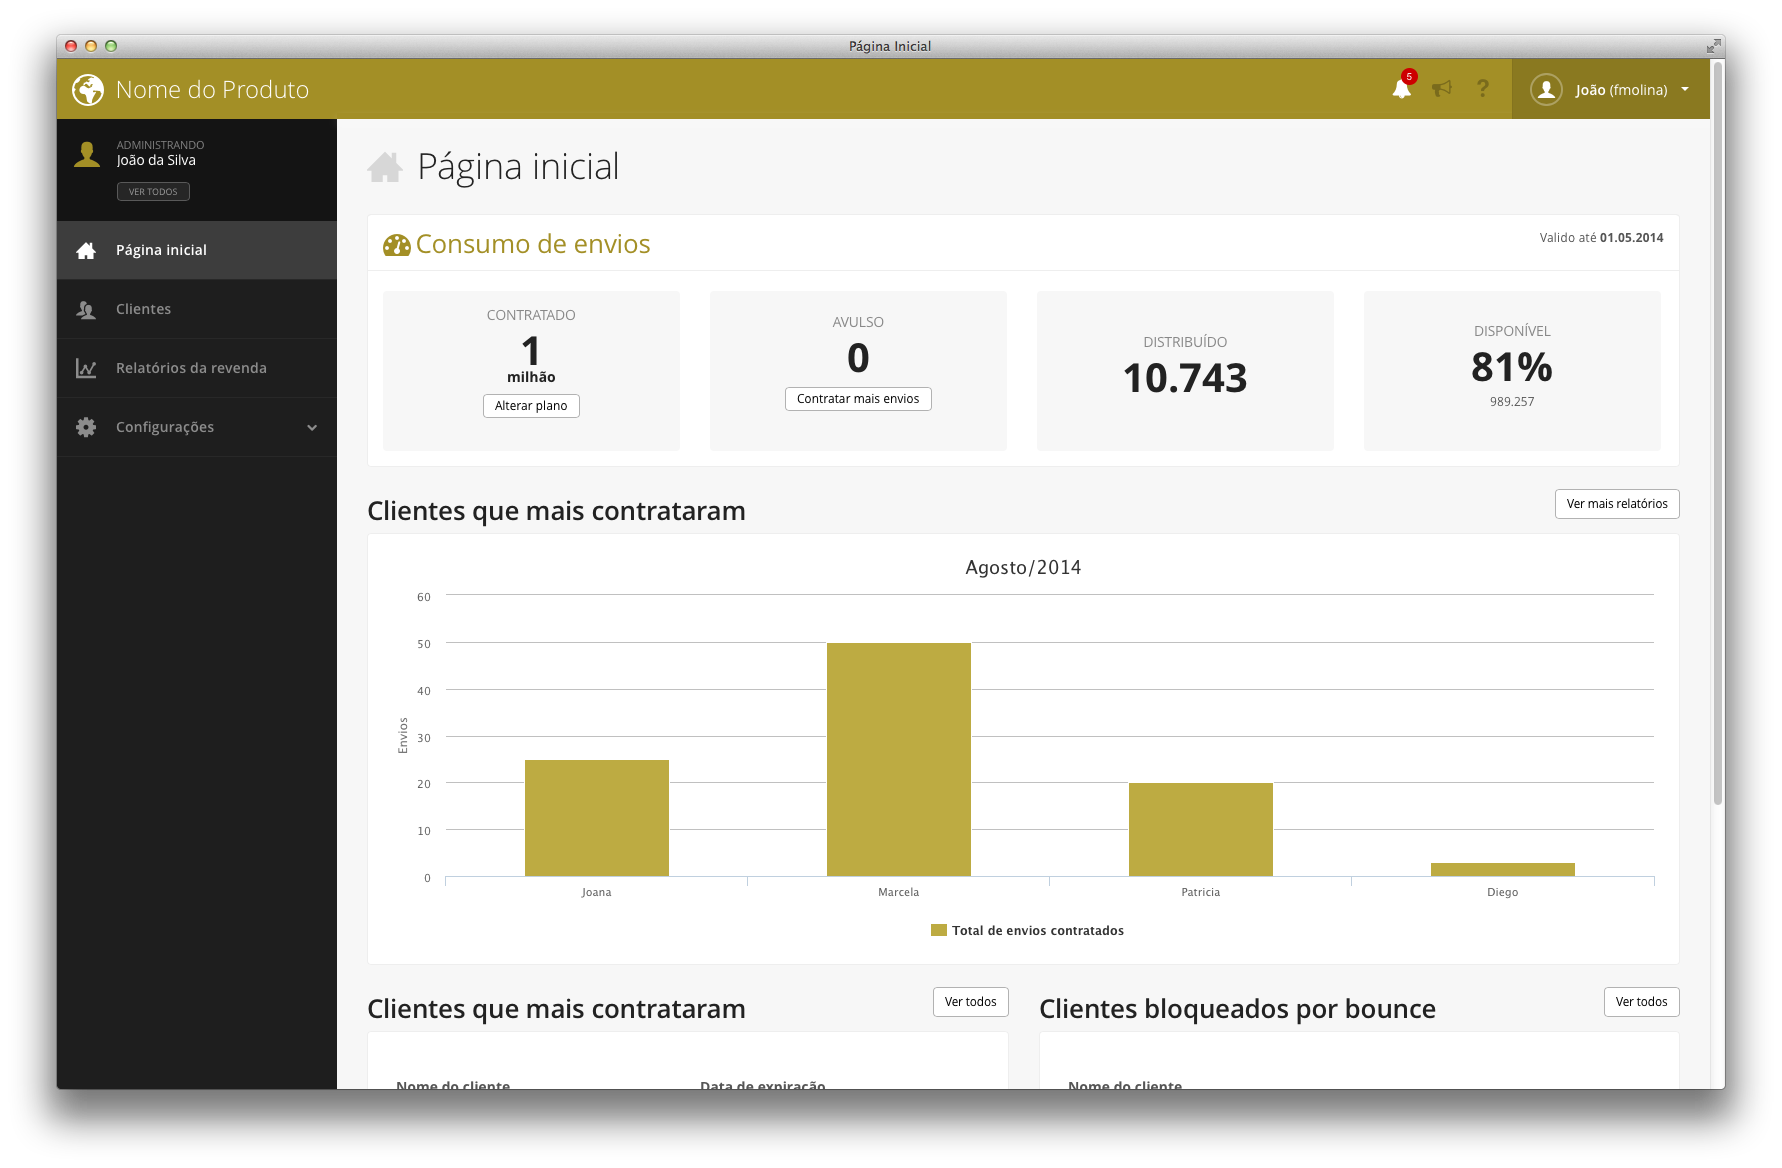The height and width of the screenshot is (1168, 1782).
Task: Click the Marcela bar in chart
Action: point(899,760)
